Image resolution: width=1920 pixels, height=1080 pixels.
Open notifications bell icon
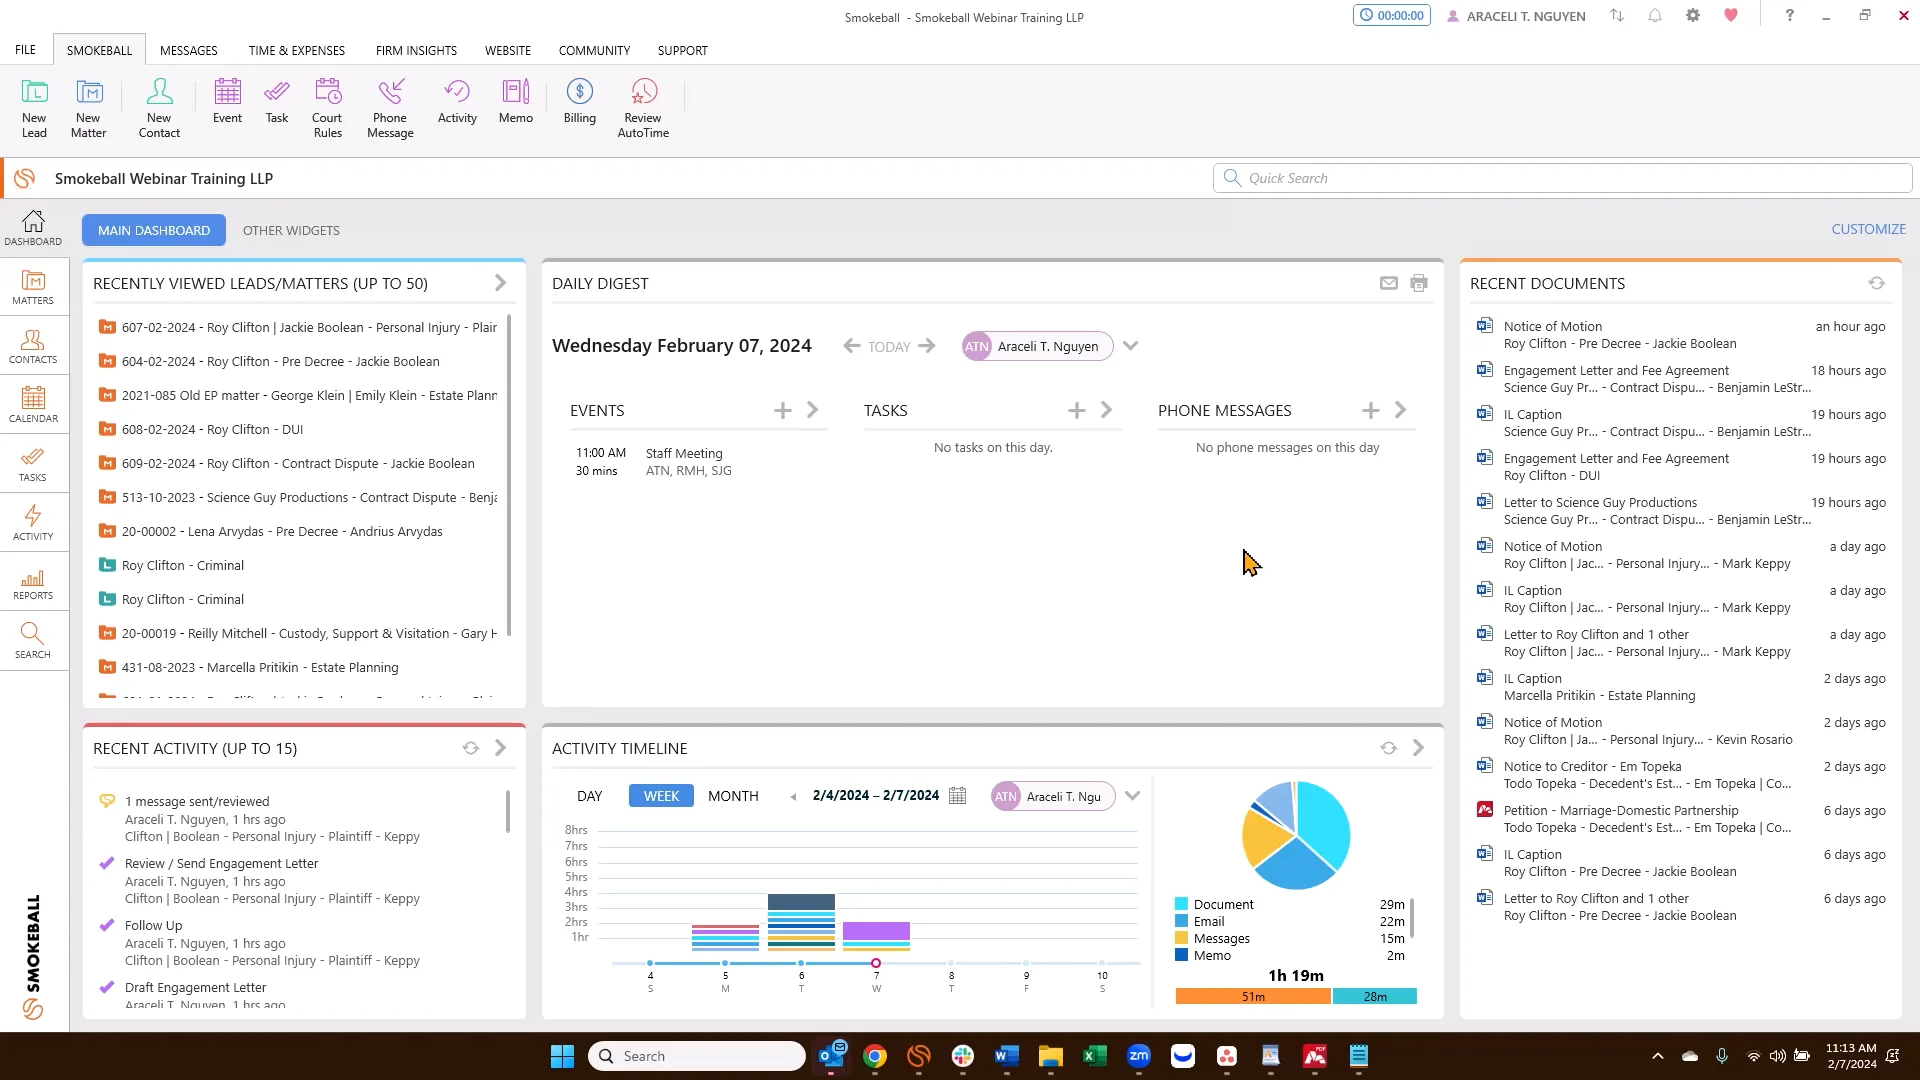(x=1655, y=16)
